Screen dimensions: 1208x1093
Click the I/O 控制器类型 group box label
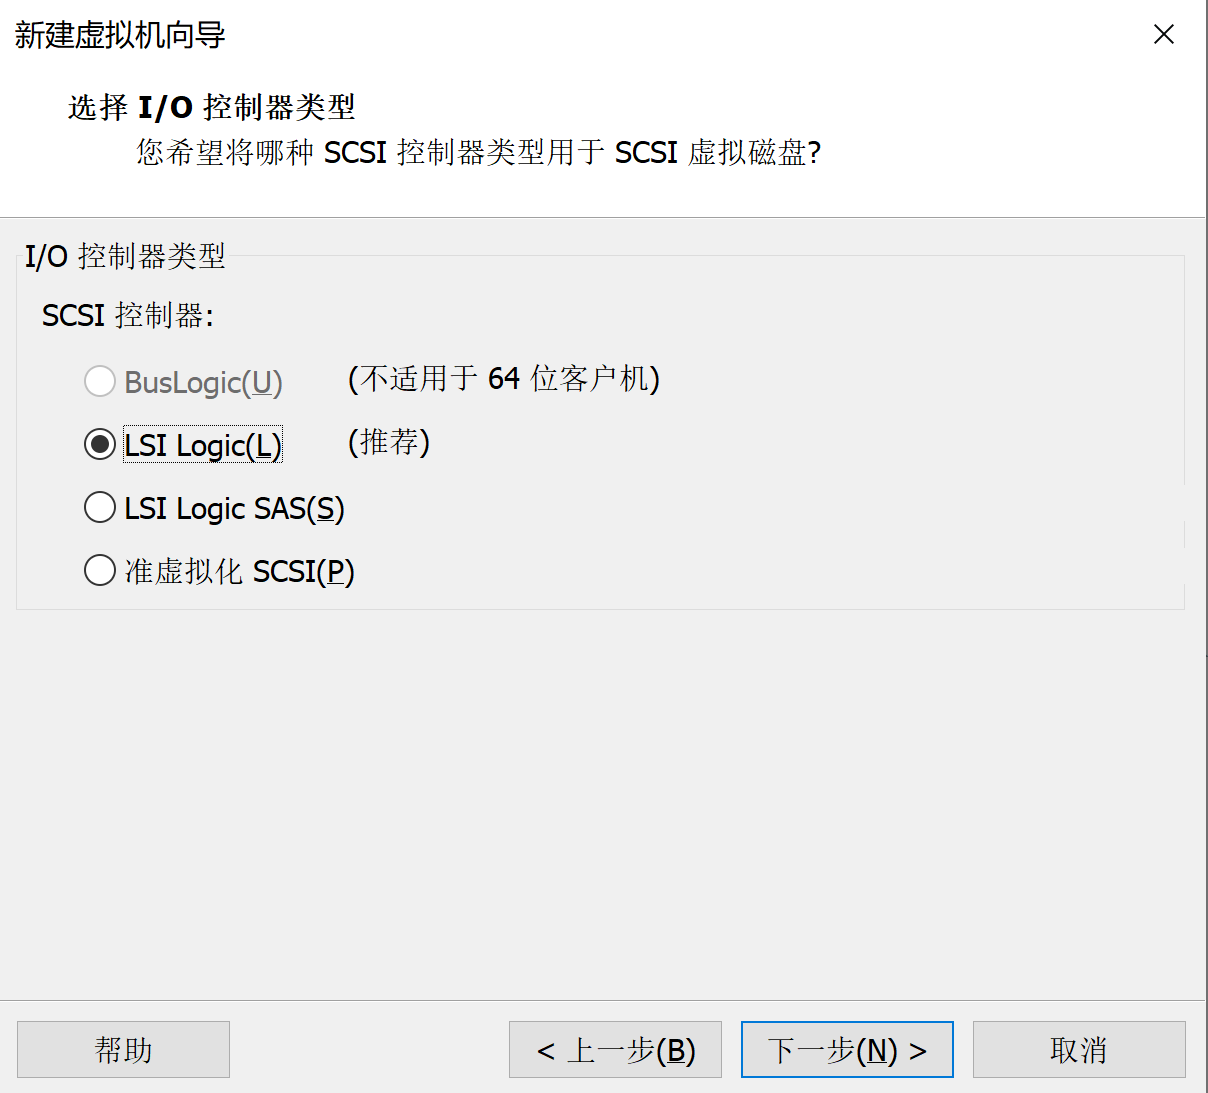125,256
